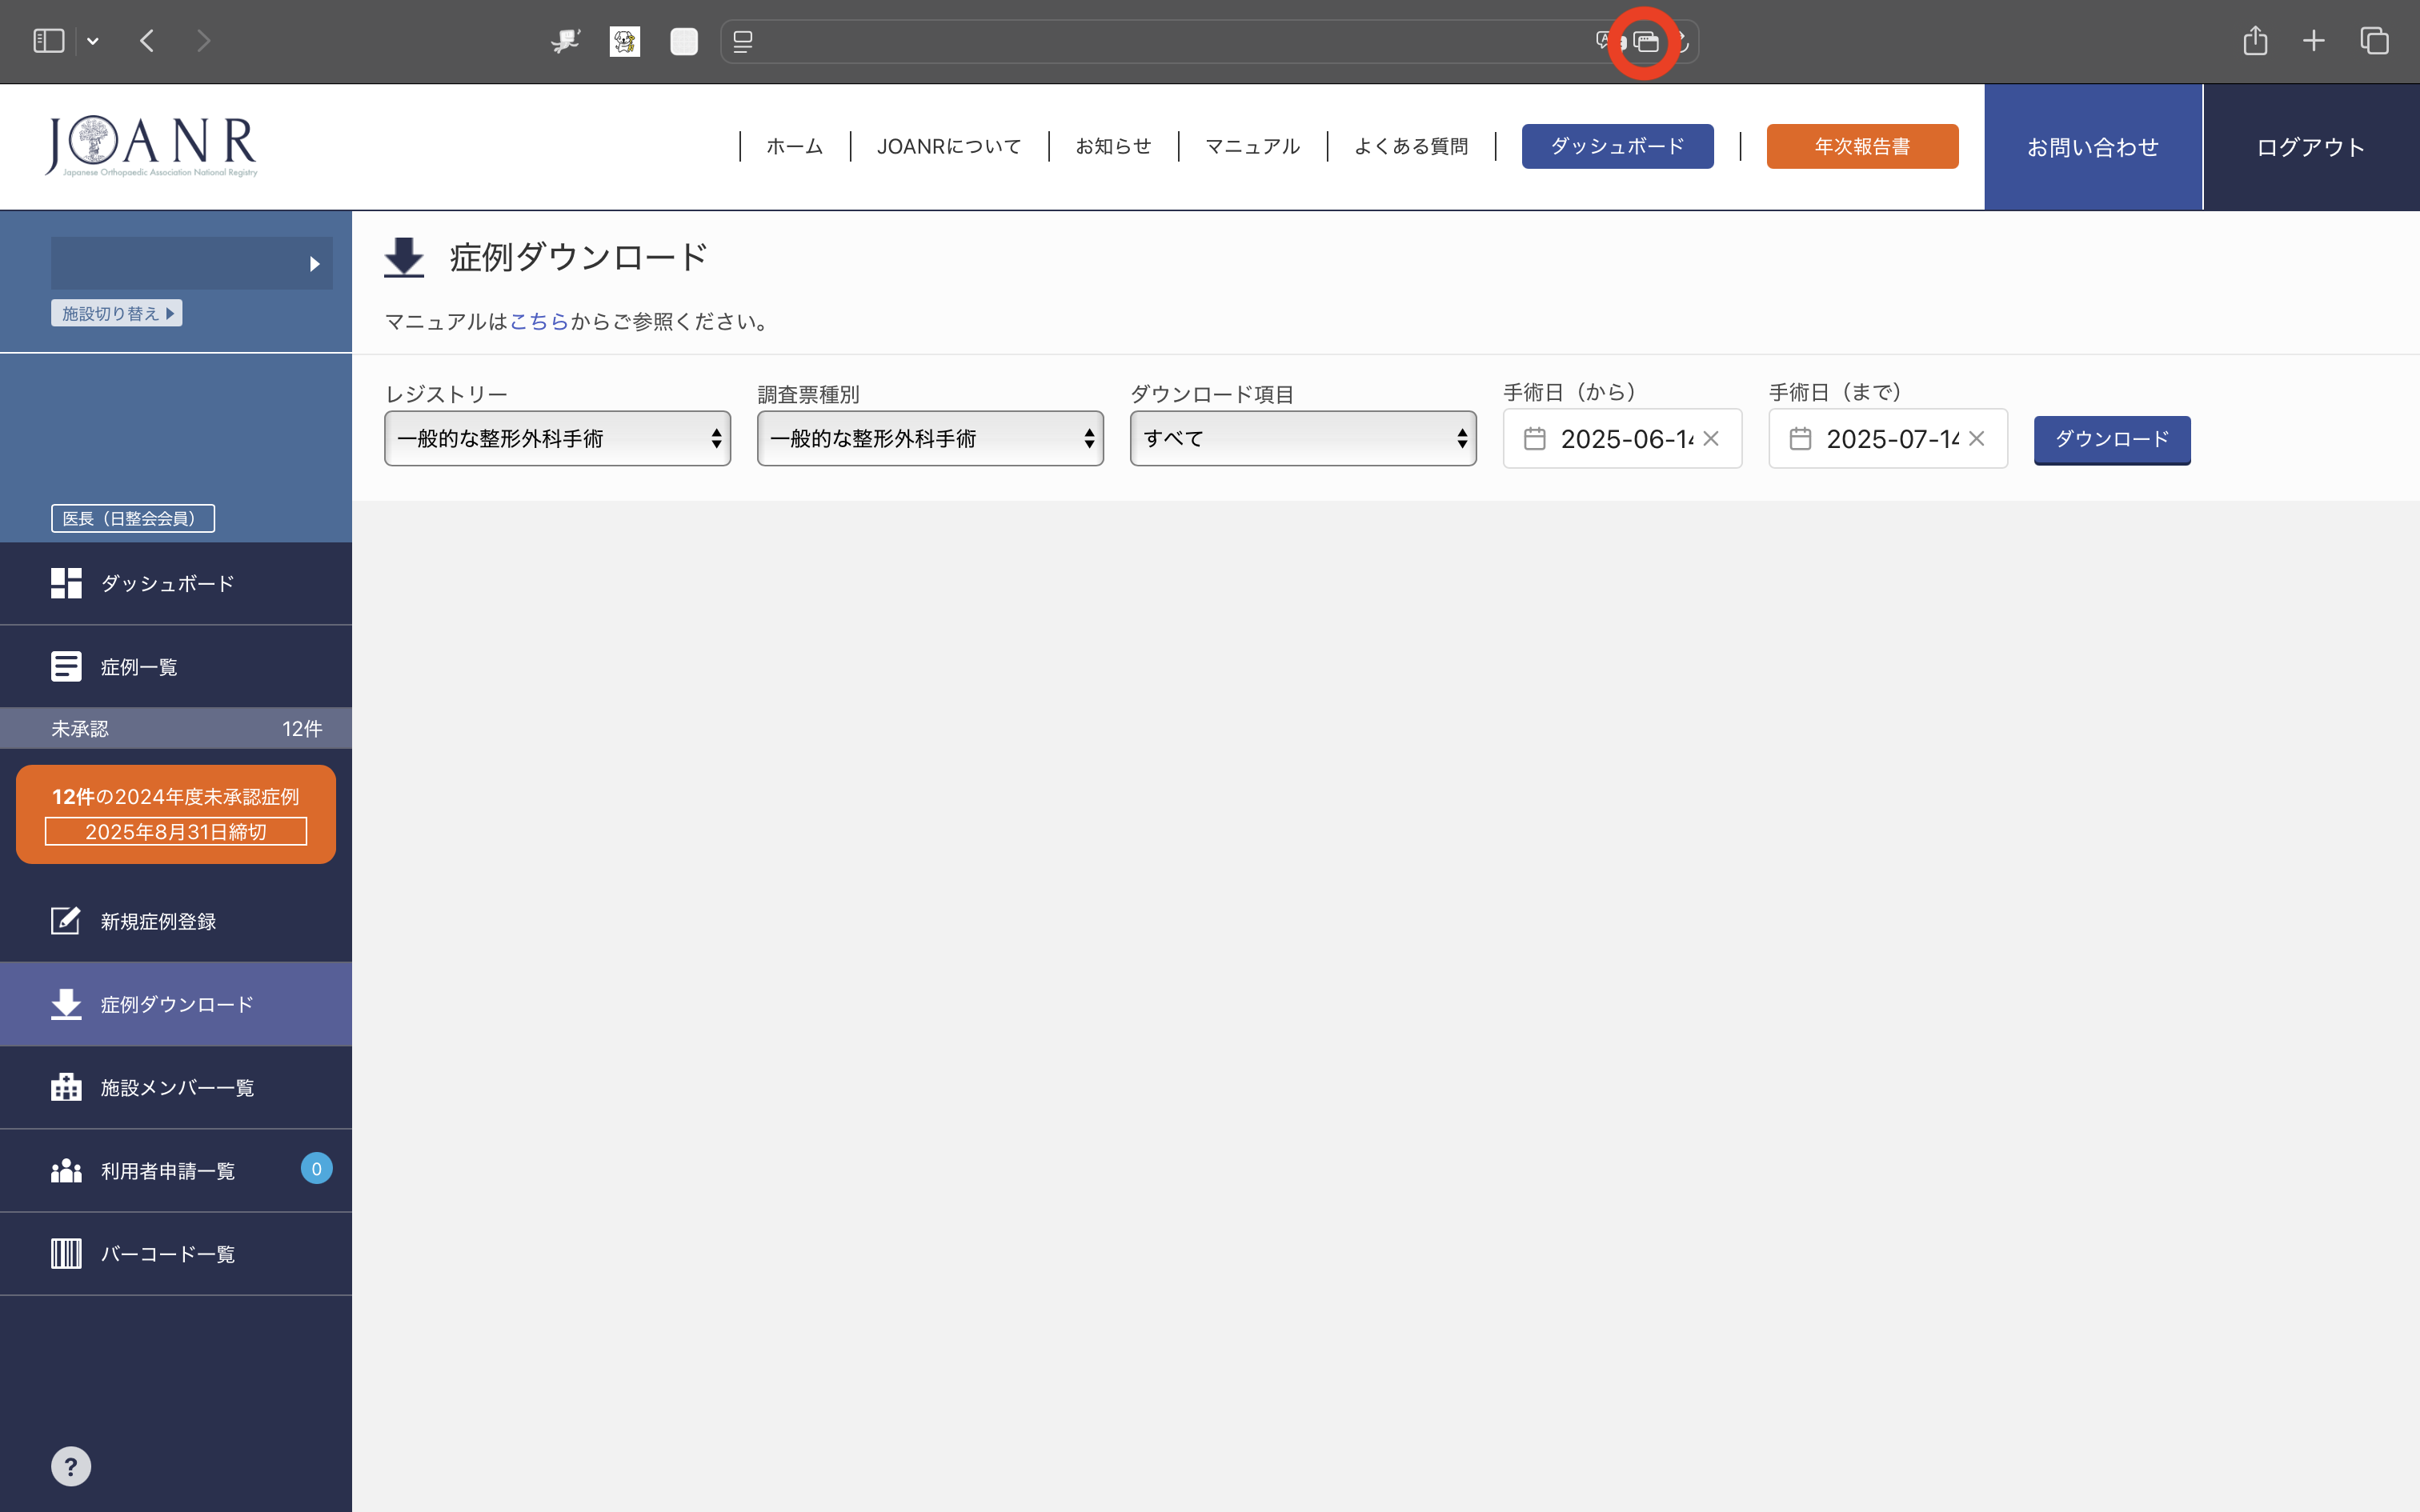Click the translate icon in the address bar
Screen dimensions: 2420x1512
point(1604,41)
